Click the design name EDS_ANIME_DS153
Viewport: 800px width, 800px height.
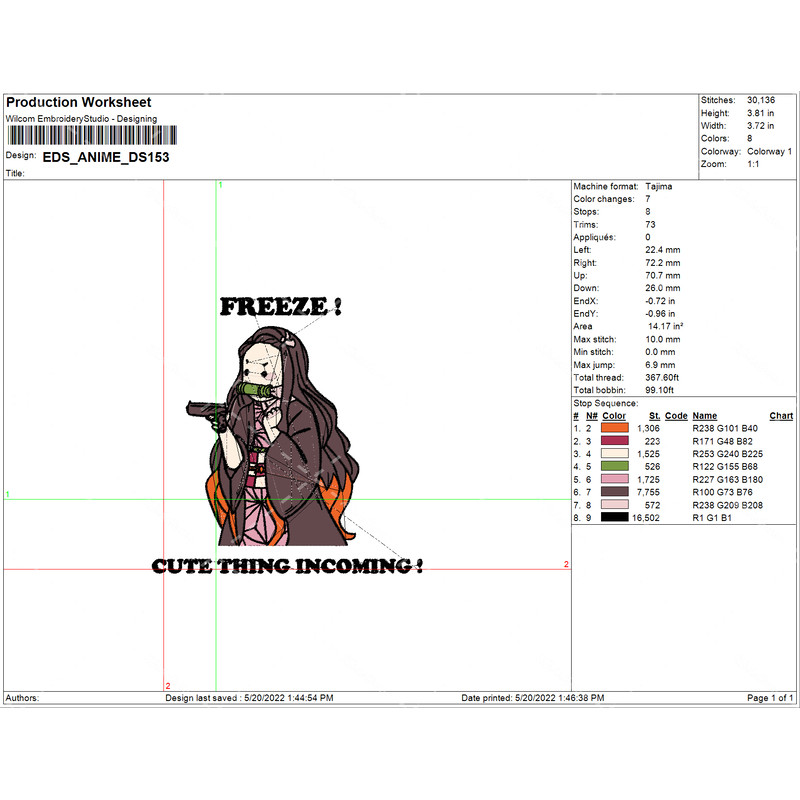(x=106, y=157)
